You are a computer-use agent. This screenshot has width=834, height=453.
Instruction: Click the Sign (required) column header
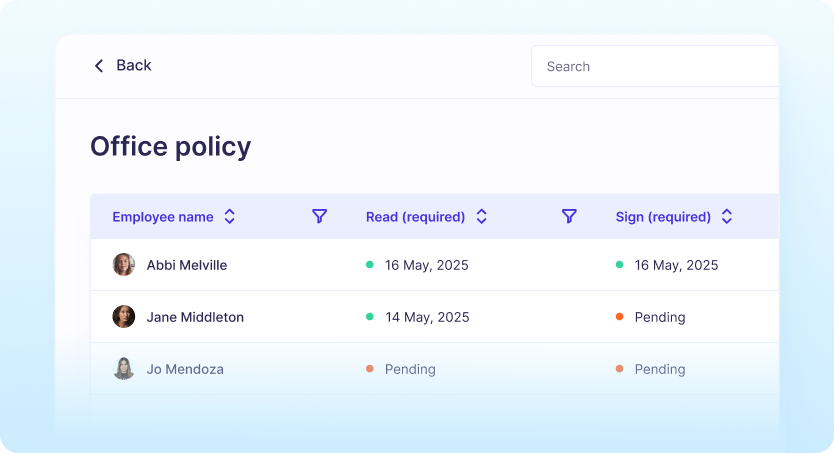click(663, 217)
